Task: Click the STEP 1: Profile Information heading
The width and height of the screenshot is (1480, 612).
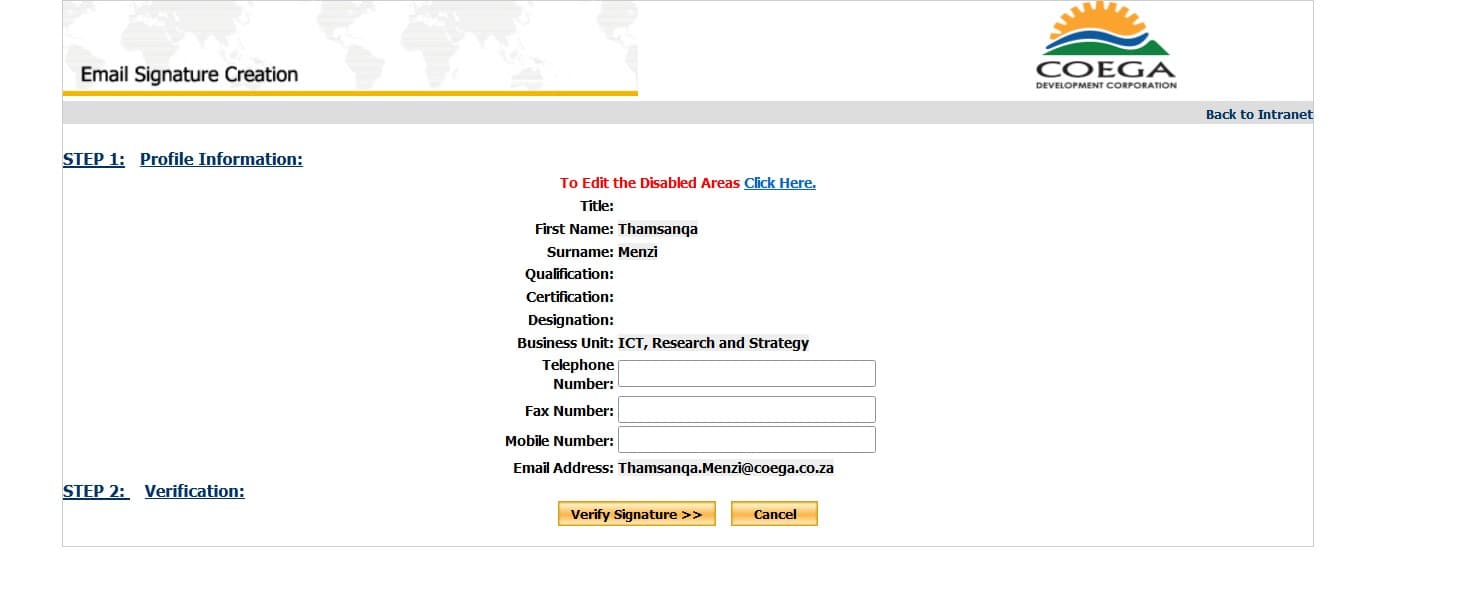Action: [x=183, y=159]
